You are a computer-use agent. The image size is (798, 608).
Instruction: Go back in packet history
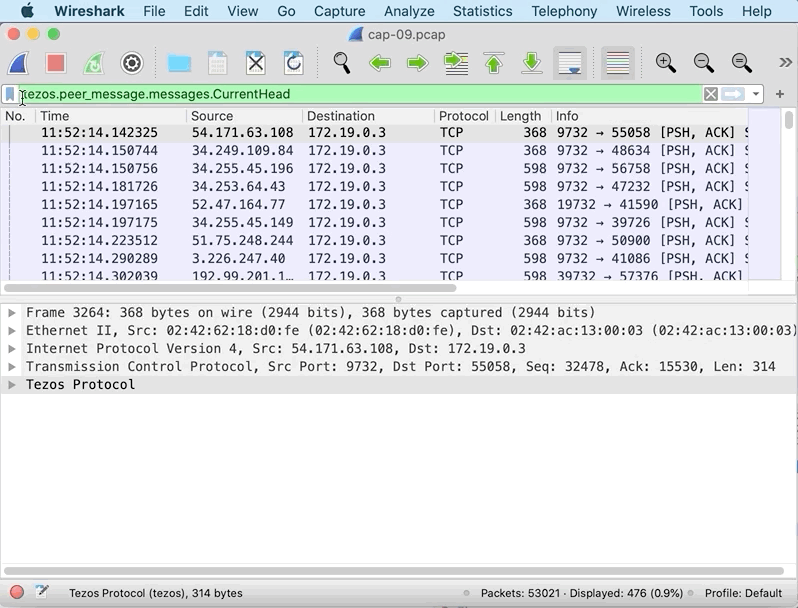[380, 64]
